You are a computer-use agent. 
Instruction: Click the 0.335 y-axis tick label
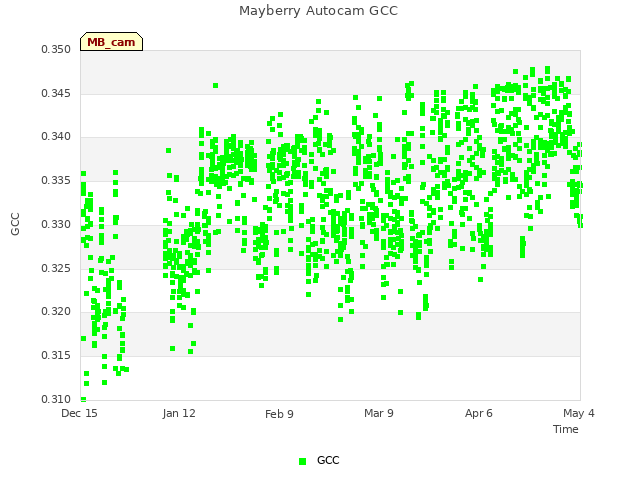coord(56,180)
